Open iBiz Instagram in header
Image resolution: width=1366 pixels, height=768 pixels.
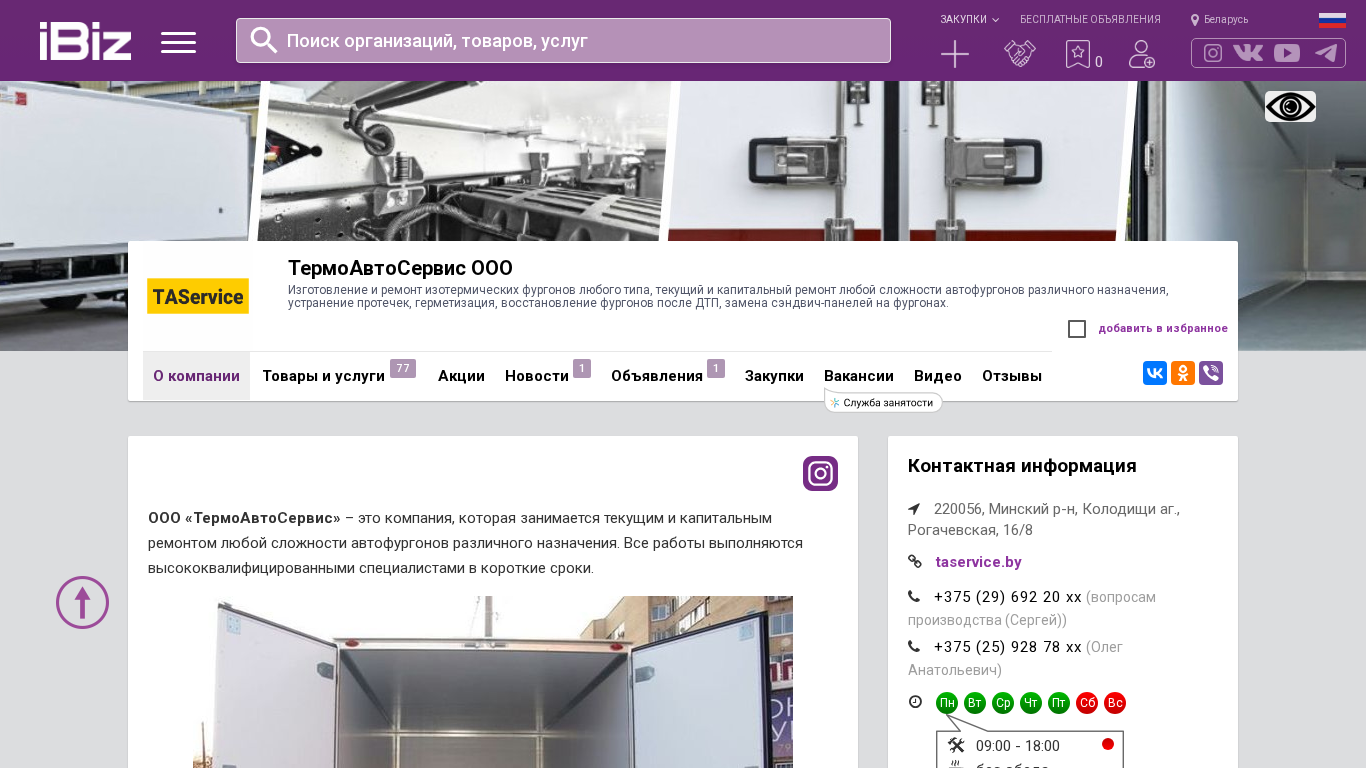click(1213, 53)
